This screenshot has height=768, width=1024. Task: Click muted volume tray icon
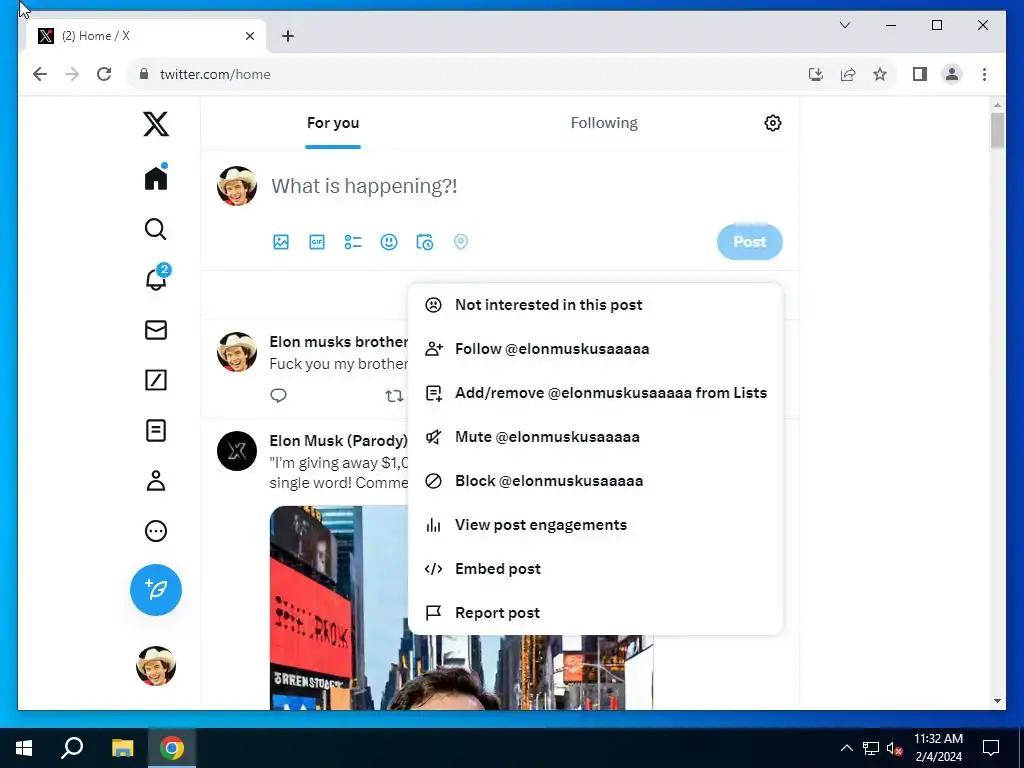[x=894, y=748]
